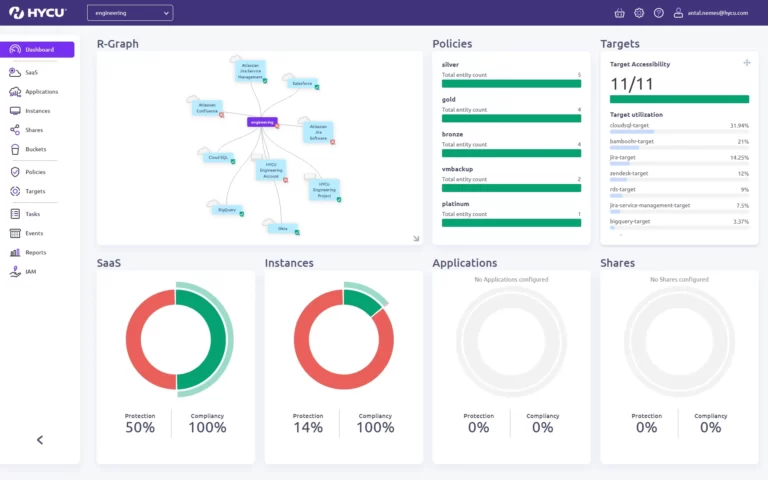The height and width of the screenshot is (480, 768).
Task: Open the Reports page from sidebar
Action: [35, 252]
